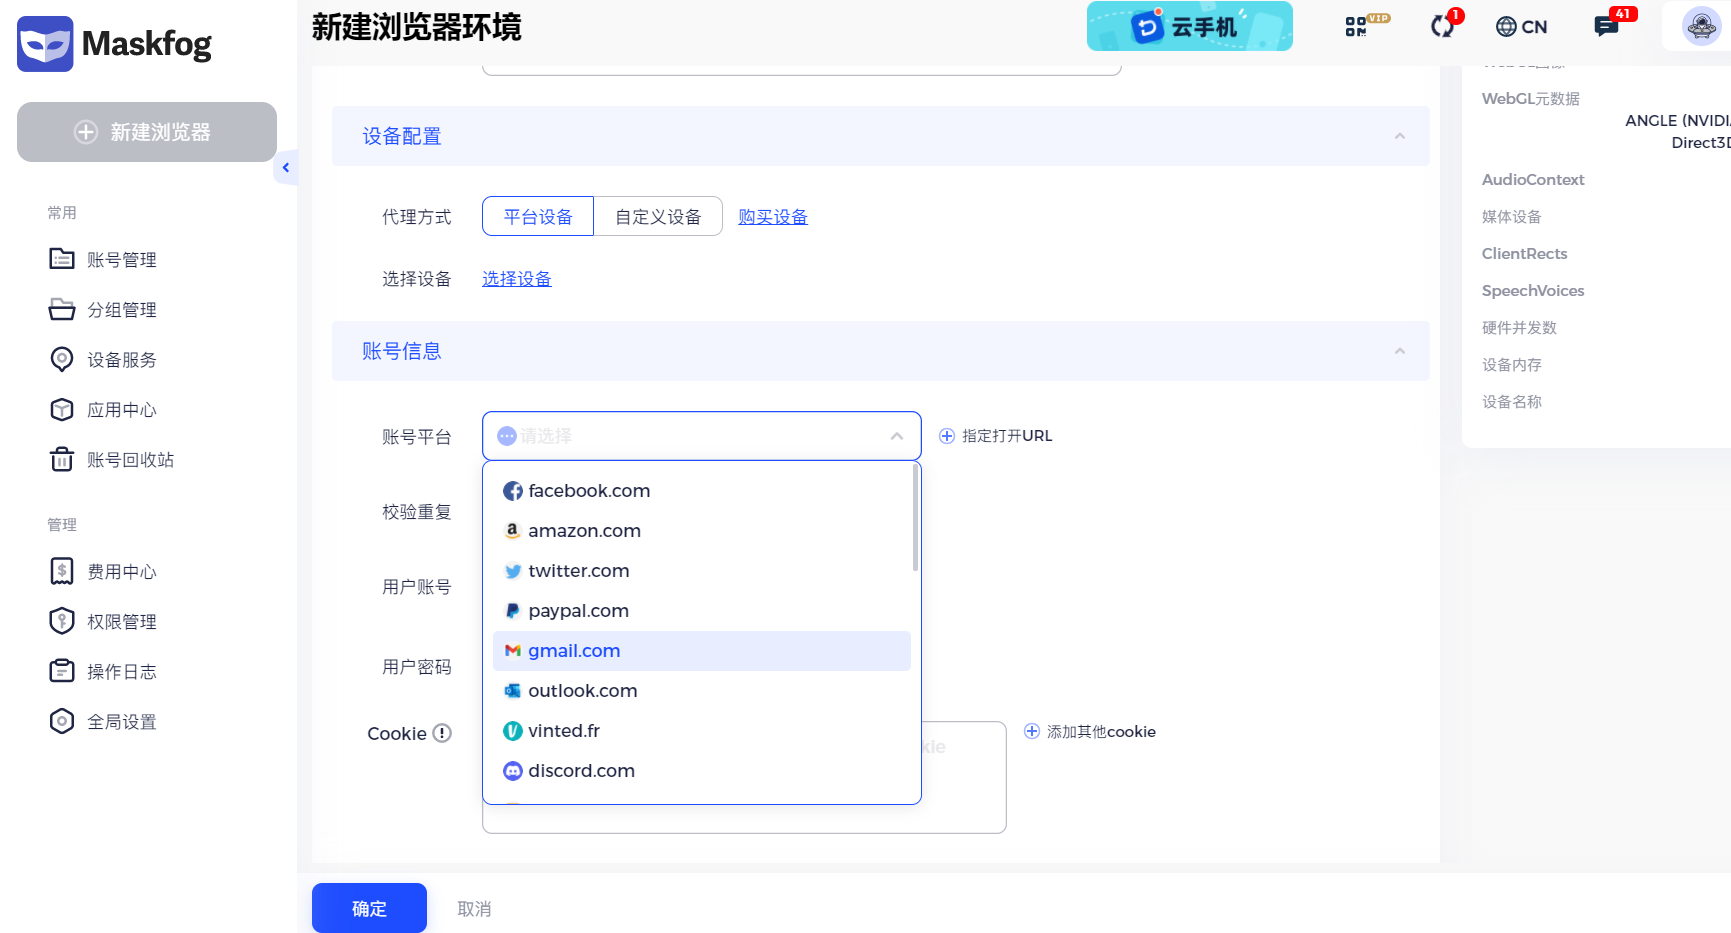Open 费用中心 in the sidebar
The height and width of the screenshot is (933, 1731).
103,572
